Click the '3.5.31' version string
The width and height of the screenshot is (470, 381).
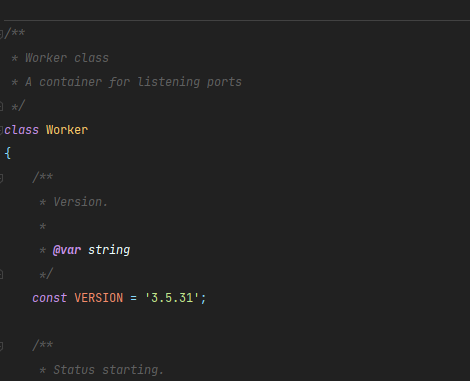[x=172, y=298]
